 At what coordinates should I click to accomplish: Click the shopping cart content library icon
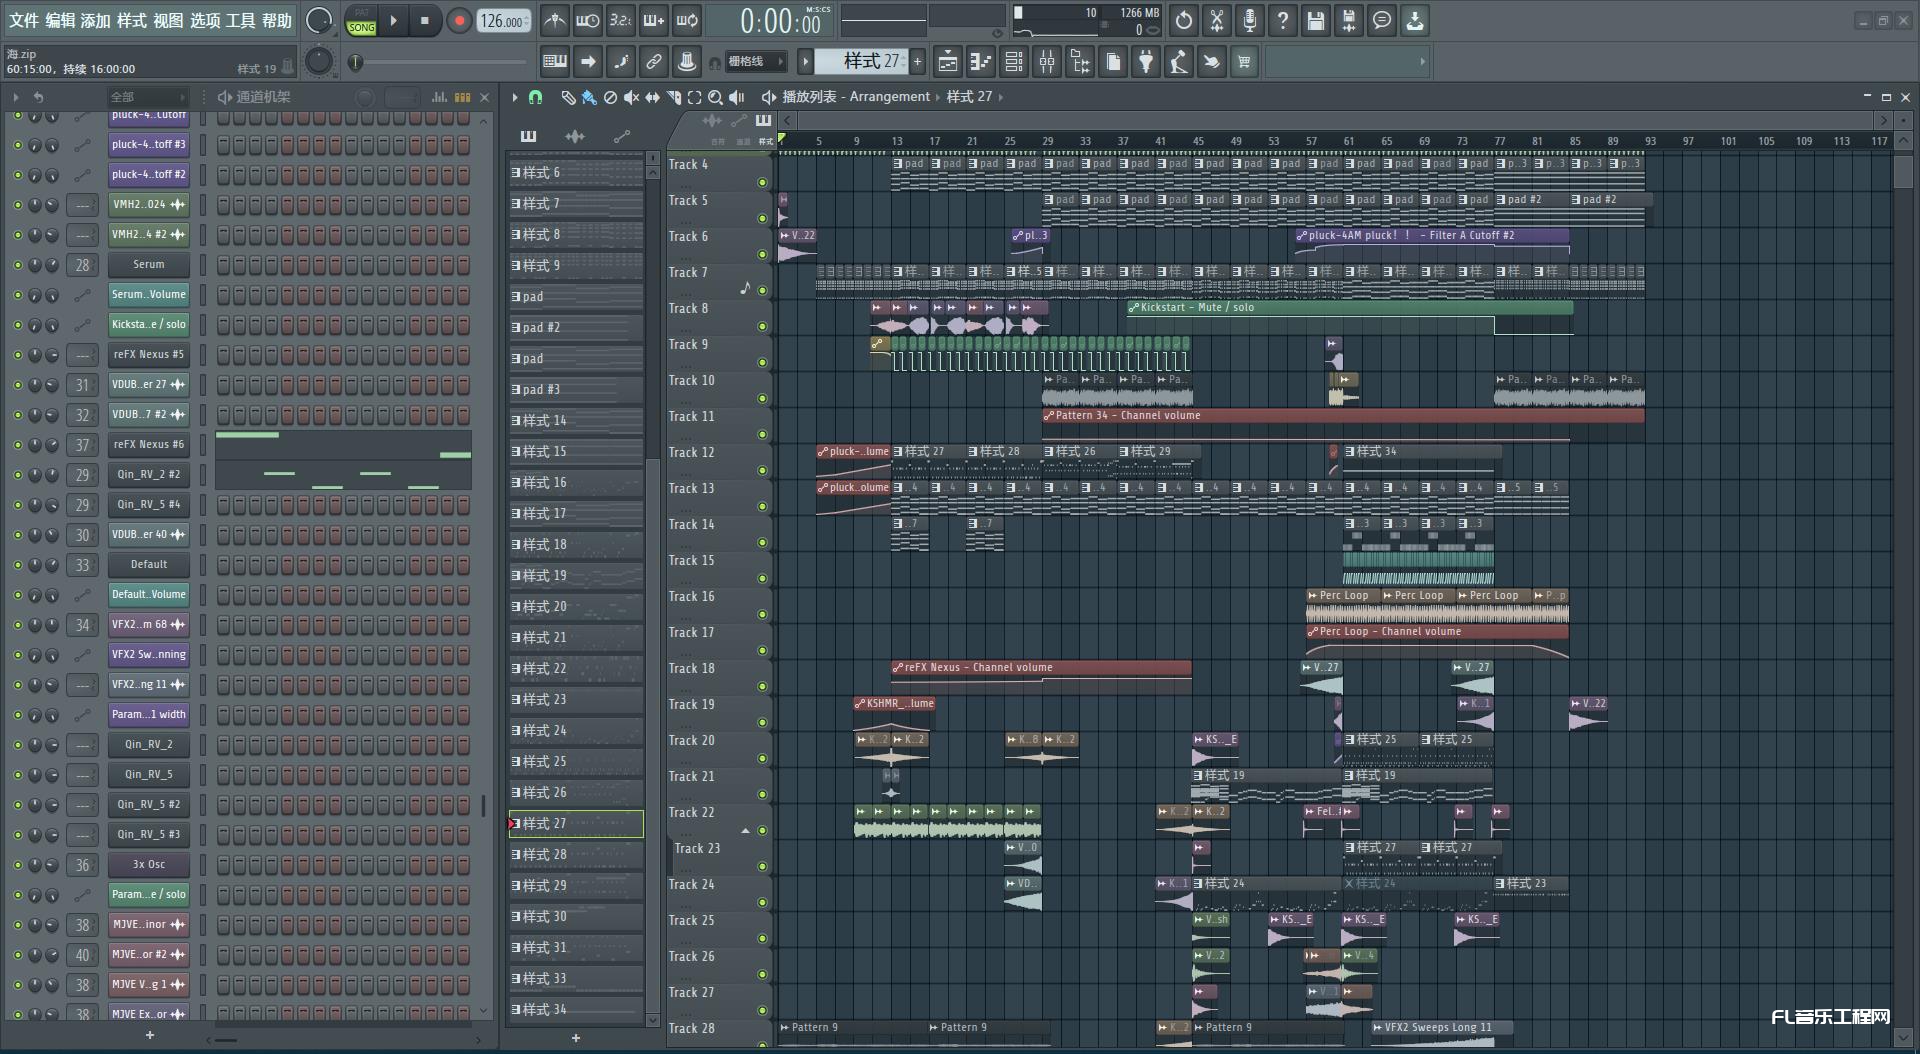(1244, 62)
